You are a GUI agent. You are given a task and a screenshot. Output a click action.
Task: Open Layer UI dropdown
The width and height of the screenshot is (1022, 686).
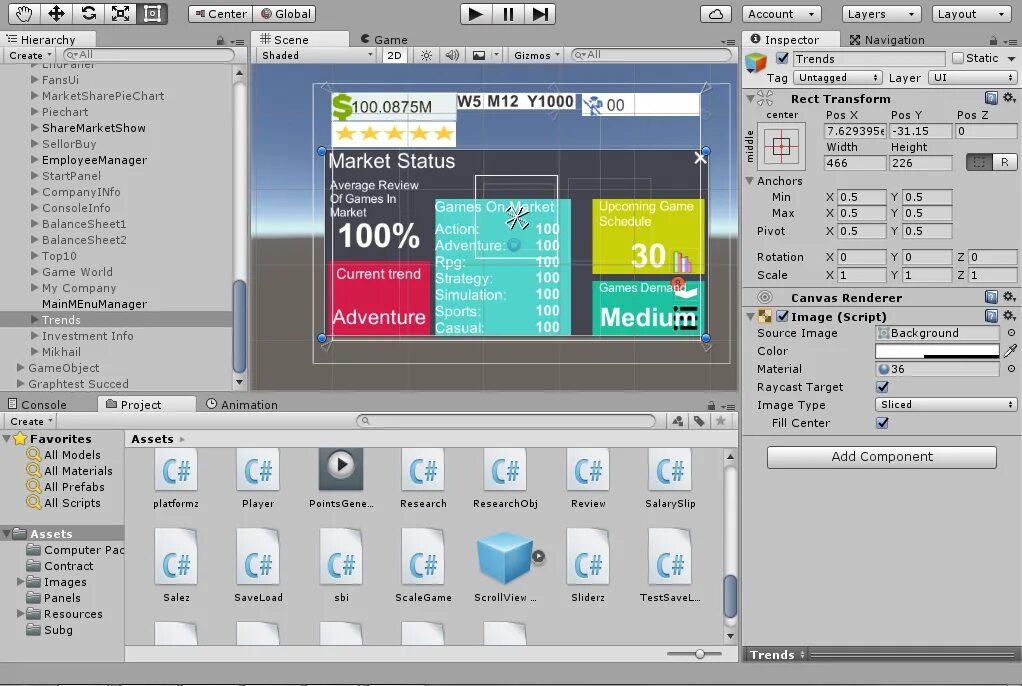coord(972,78)
